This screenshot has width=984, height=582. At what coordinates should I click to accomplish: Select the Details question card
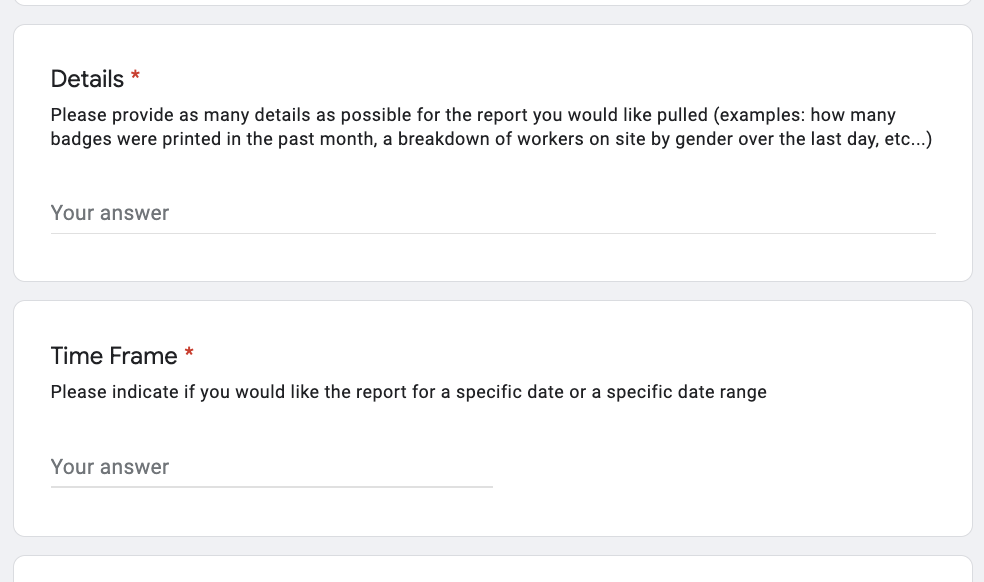492,152
